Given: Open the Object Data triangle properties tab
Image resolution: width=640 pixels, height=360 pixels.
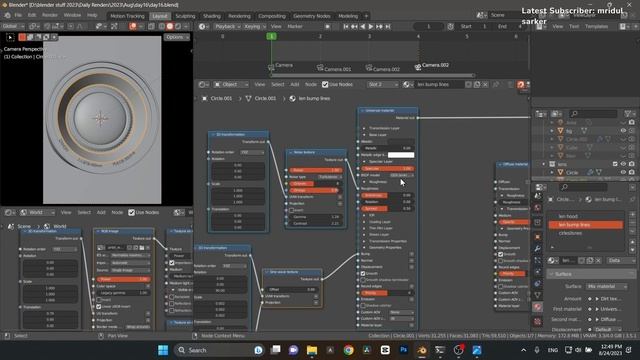Looking at the screenshot, I should pyautogui.click(x=538, y=295).
